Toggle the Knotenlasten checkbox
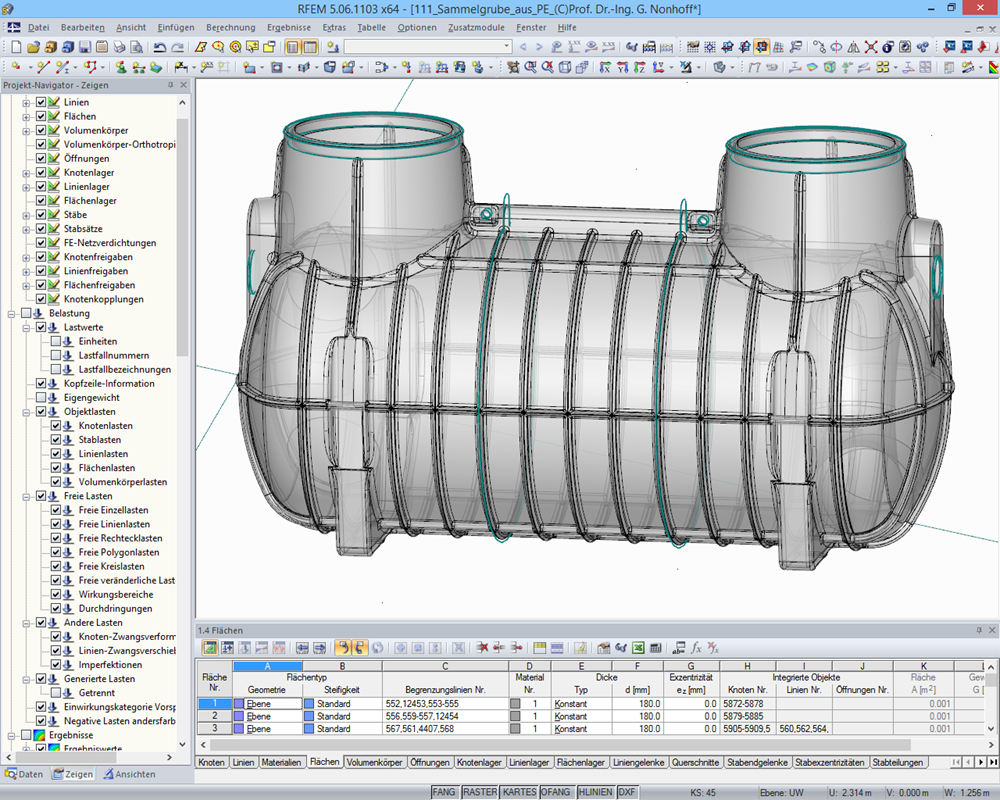The image size is (1000, 800). (55, 426)
